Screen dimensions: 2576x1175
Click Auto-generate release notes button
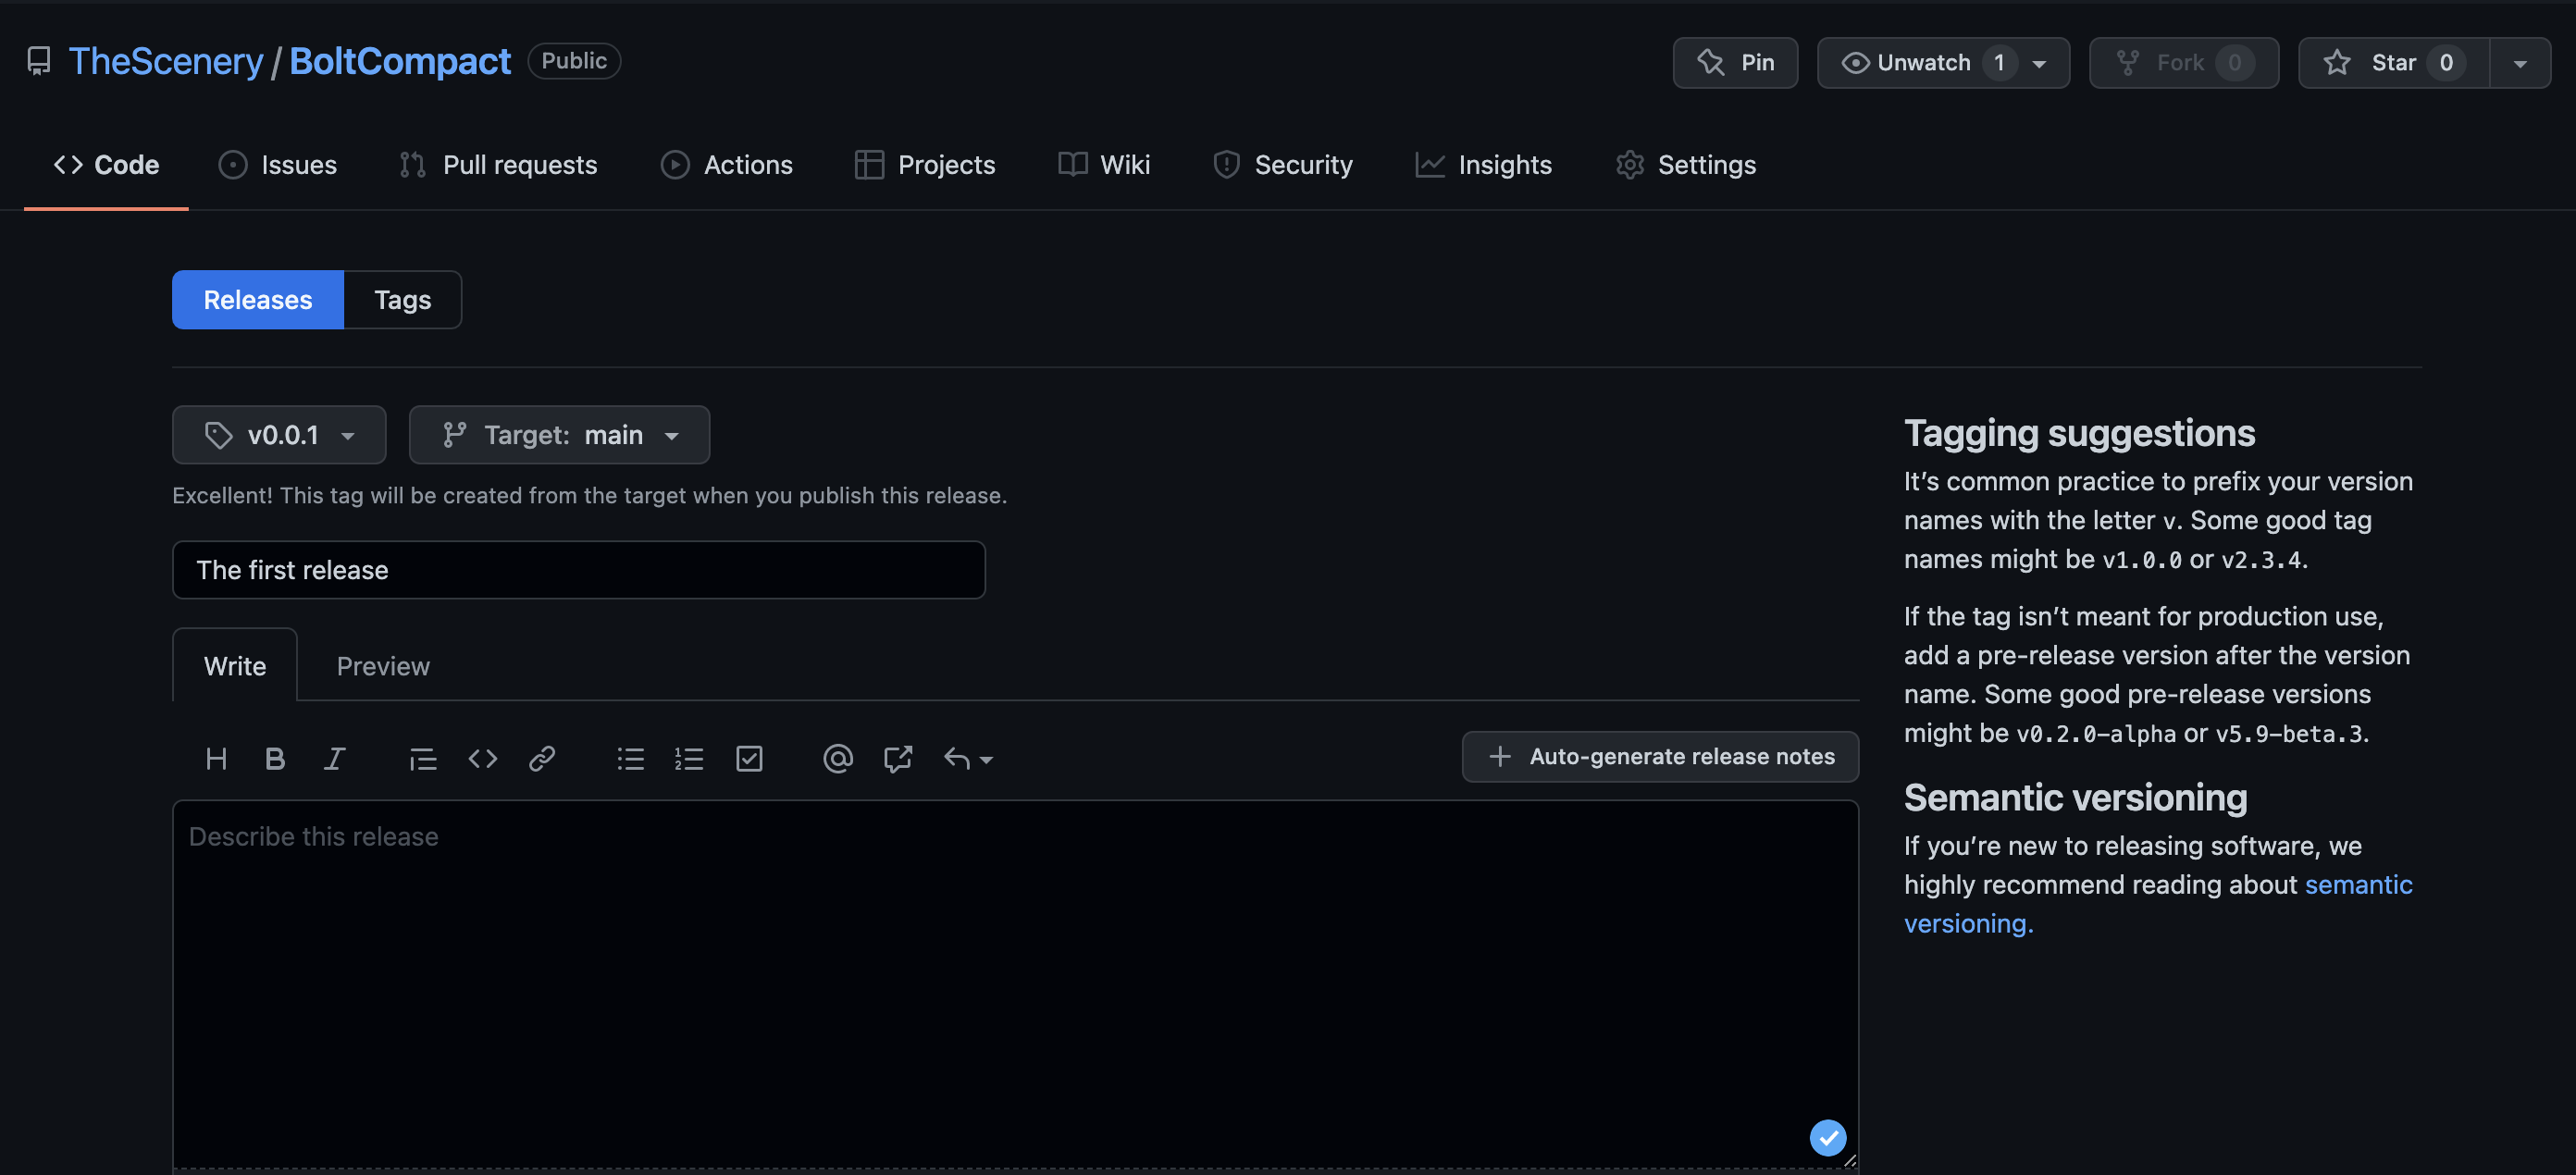1660,757
